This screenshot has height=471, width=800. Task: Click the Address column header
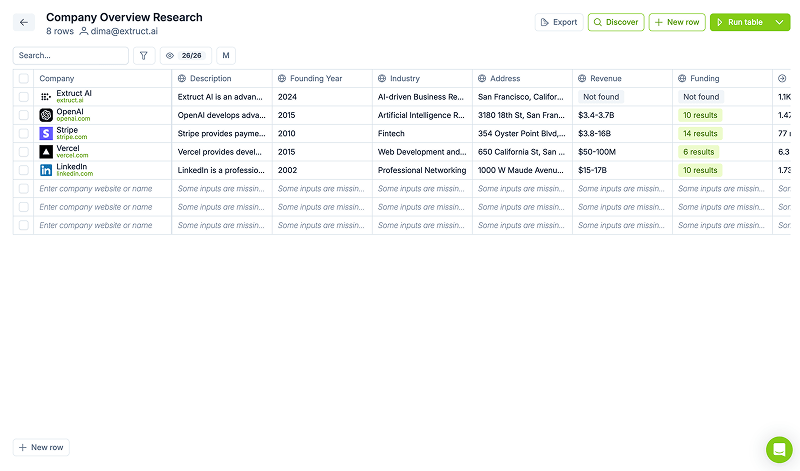coord(522,79)
